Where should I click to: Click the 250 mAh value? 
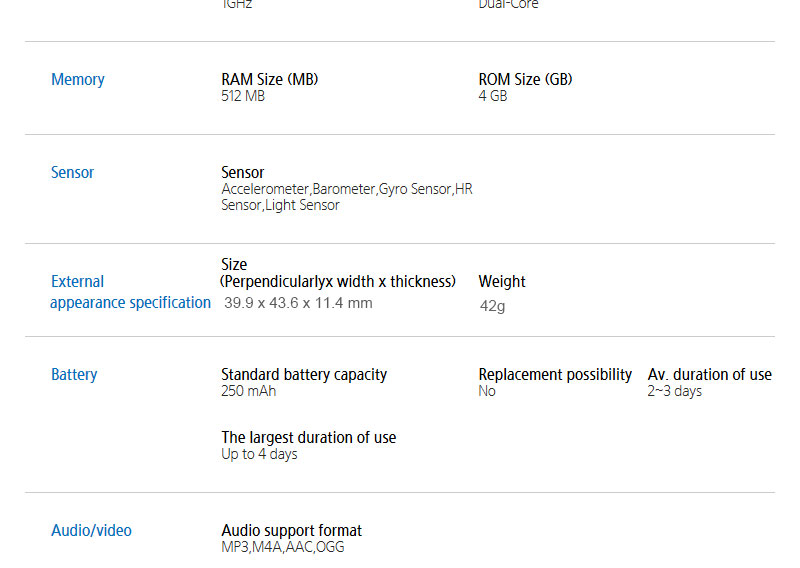pos(249,391)
